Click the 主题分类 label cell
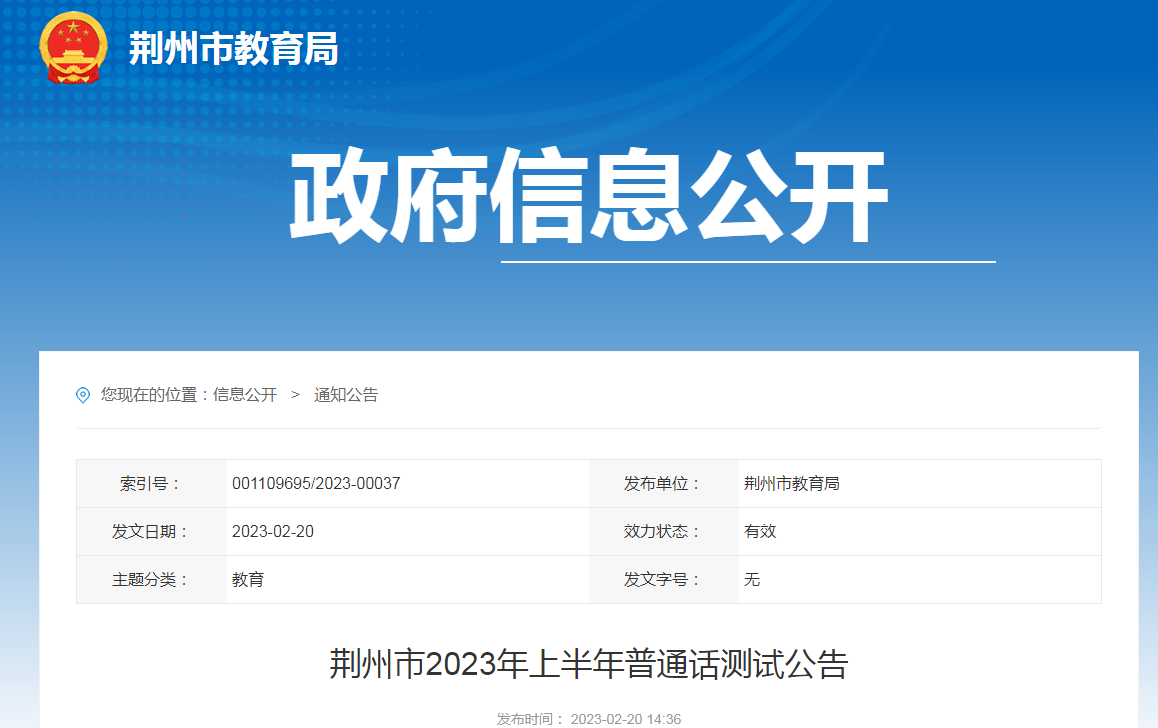 tap(151, 580)
